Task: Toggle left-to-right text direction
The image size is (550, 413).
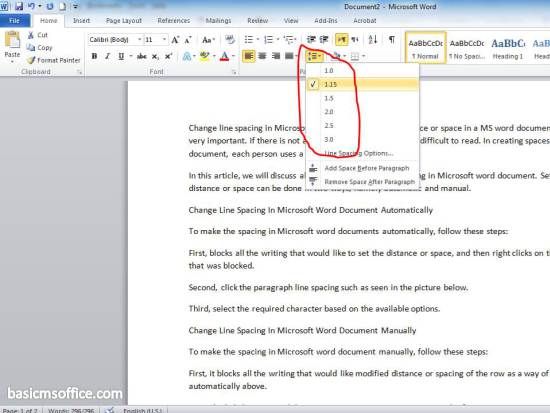Action: click(x=341, y=40)
